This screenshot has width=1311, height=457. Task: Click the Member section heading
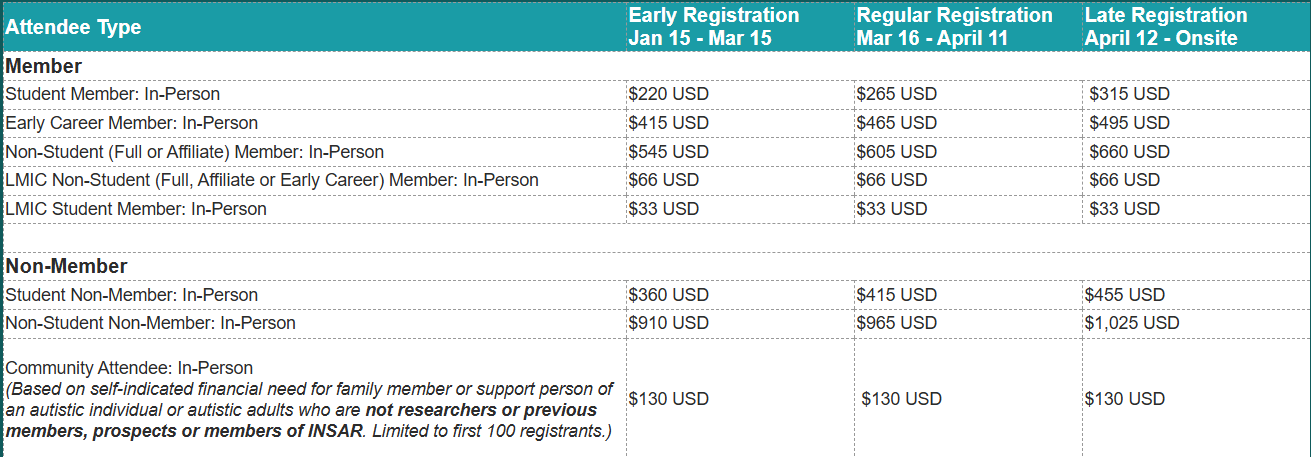[44, 67]
